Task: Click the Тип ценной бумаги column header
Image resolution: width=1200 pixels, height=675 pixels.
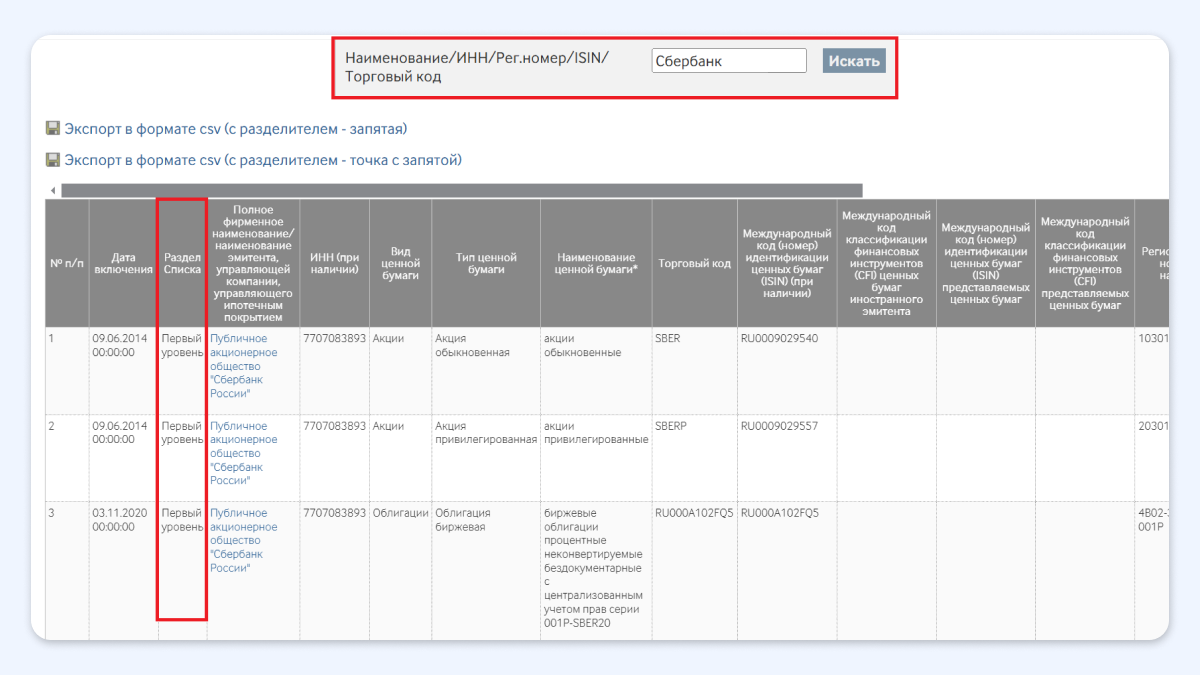Action: point(486,264)
